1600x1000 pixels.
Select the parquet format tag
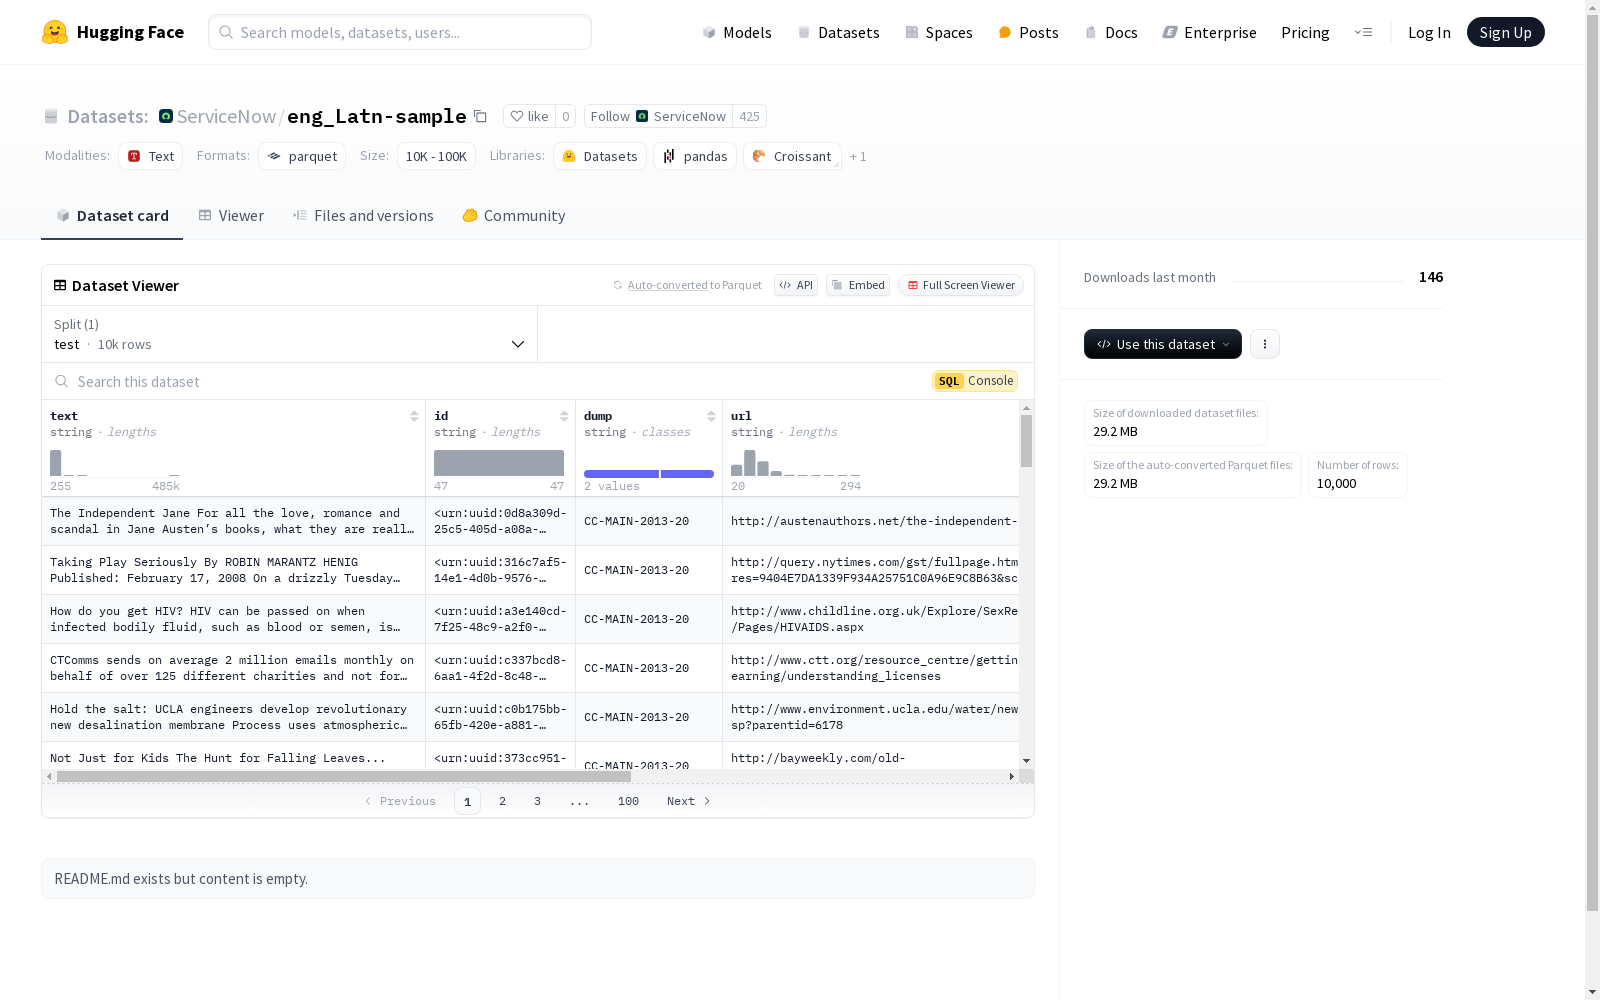click(x=302, y=156)
